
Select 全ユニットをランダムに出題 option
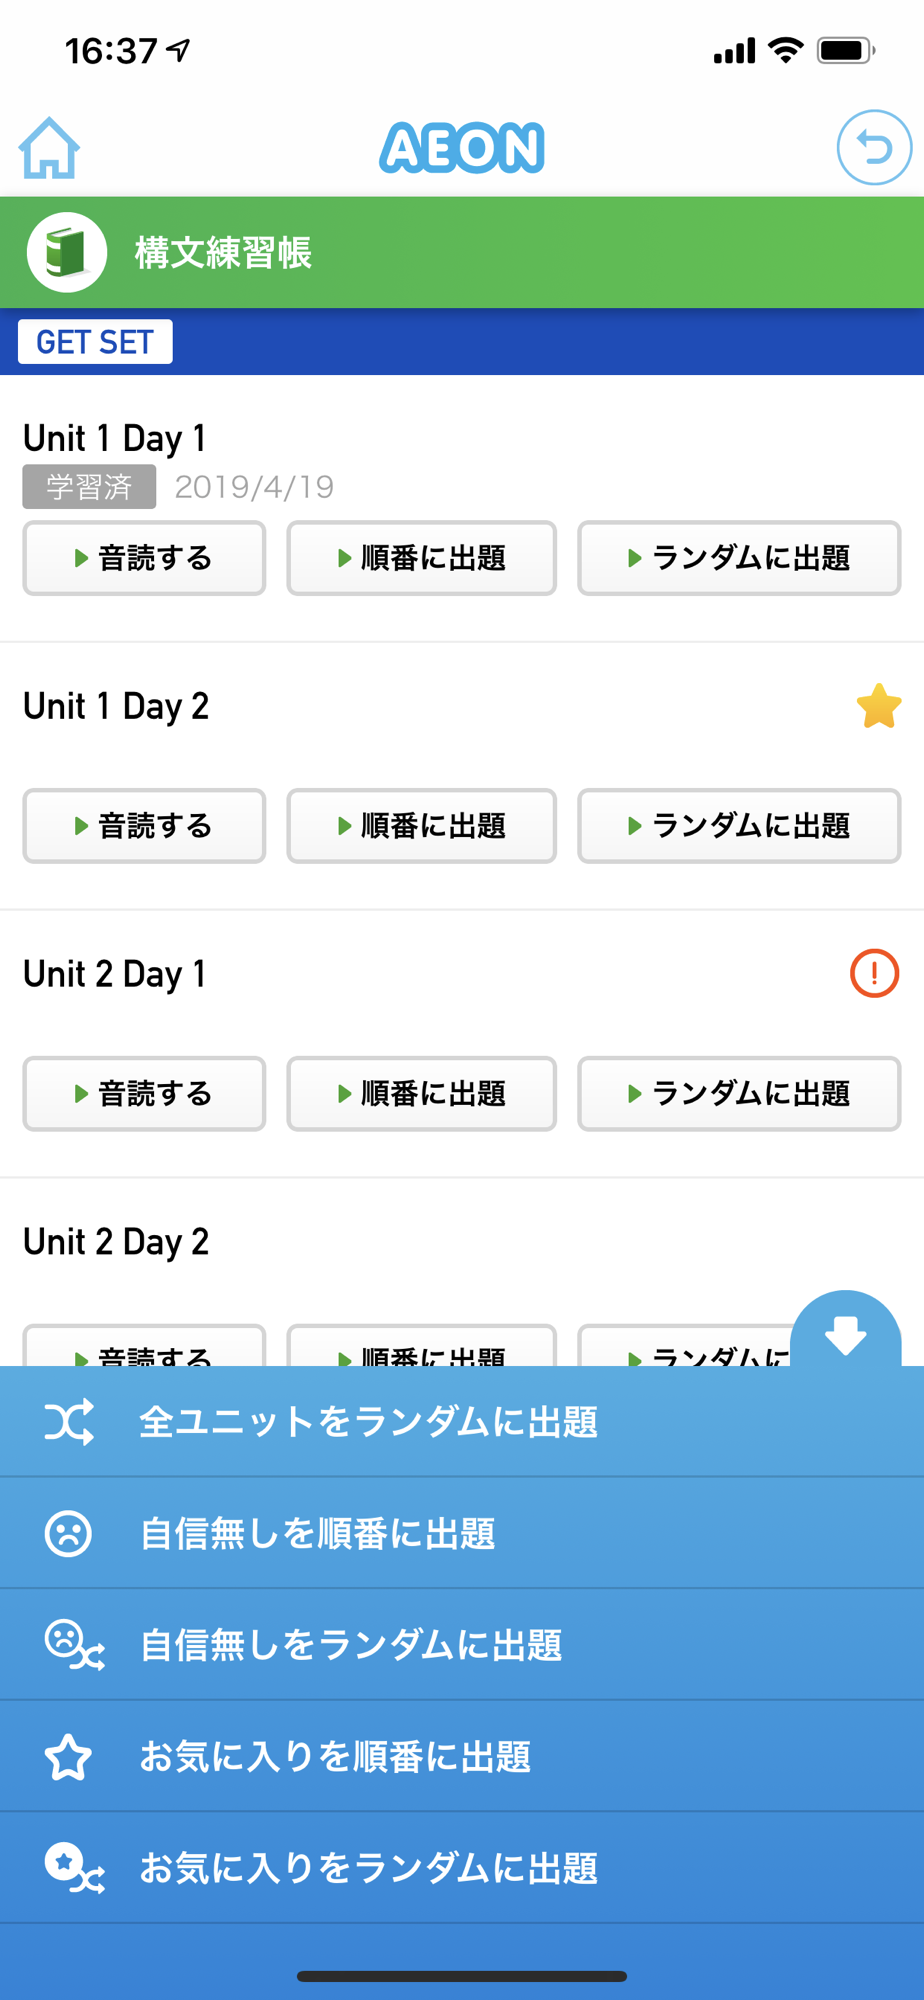click(x=368, y=1421)
